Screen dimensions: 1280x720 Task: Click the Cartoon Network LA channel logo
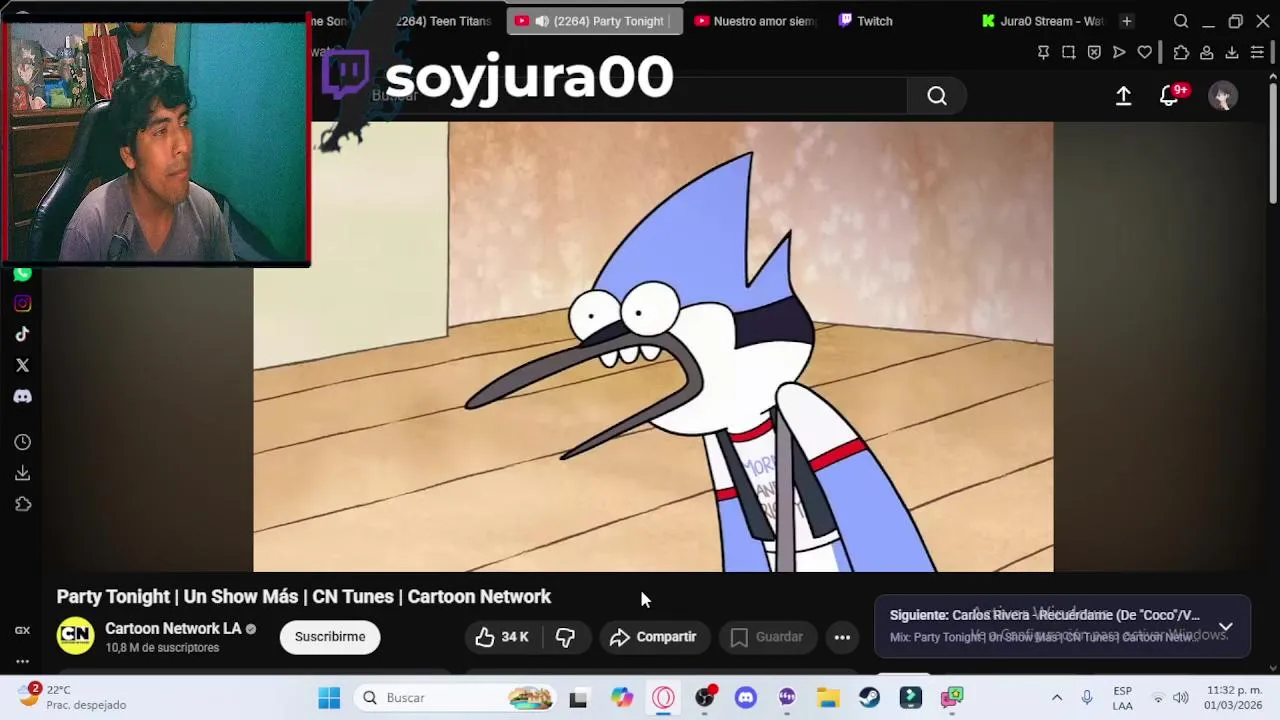coord(75,636)
